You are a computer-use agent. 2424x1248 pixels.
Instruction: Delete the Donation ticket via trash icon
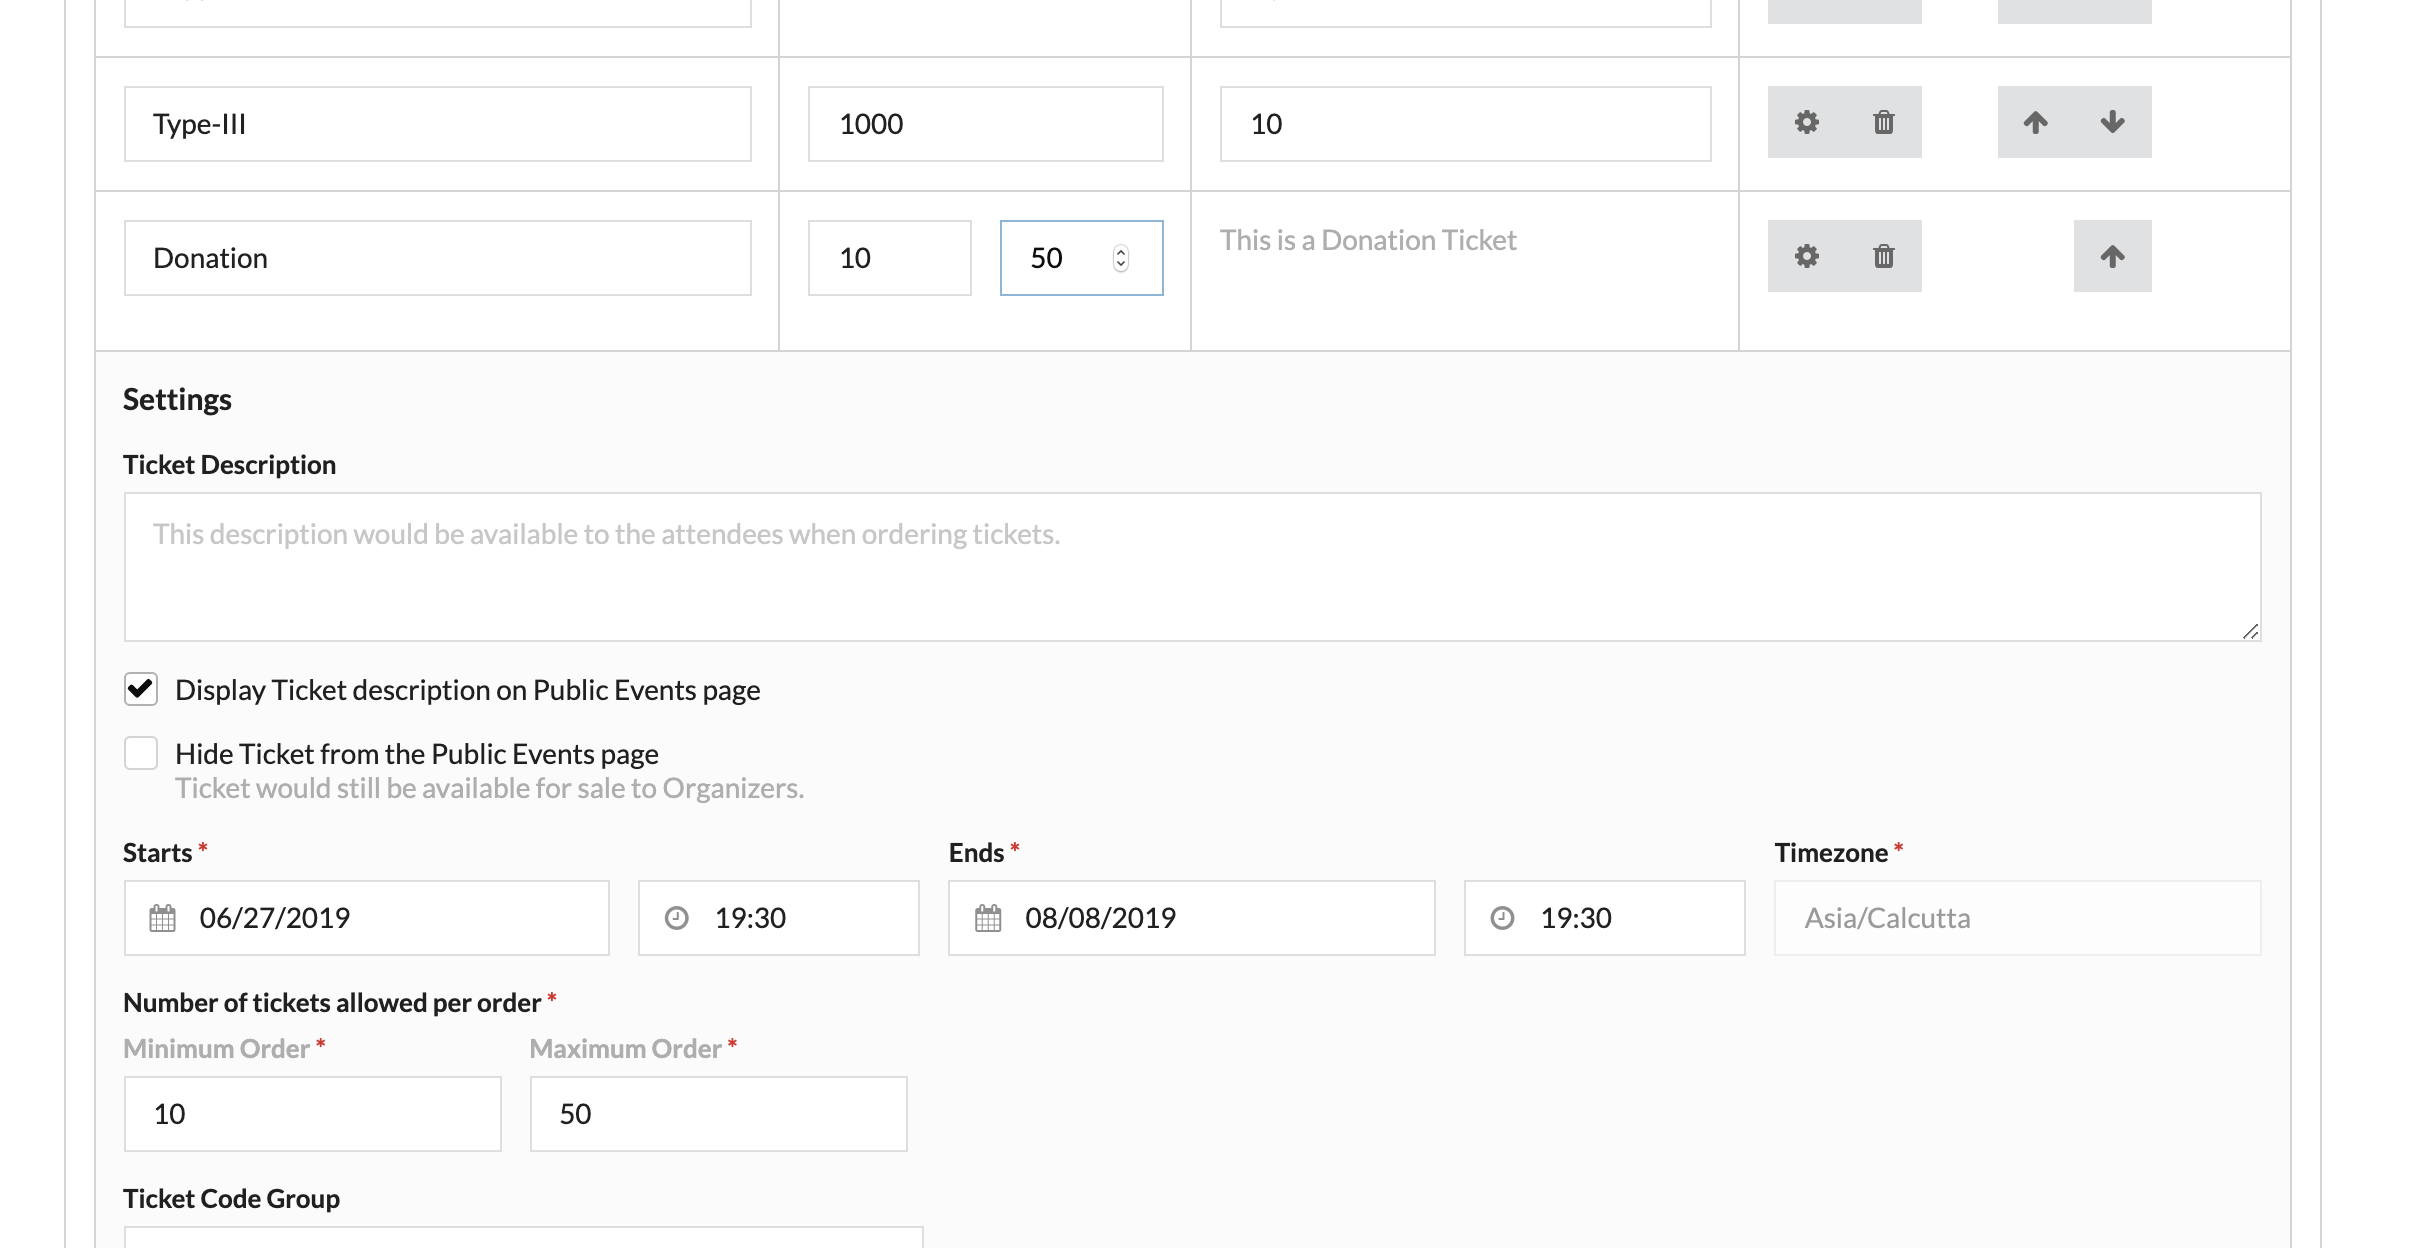[1883, 256]
